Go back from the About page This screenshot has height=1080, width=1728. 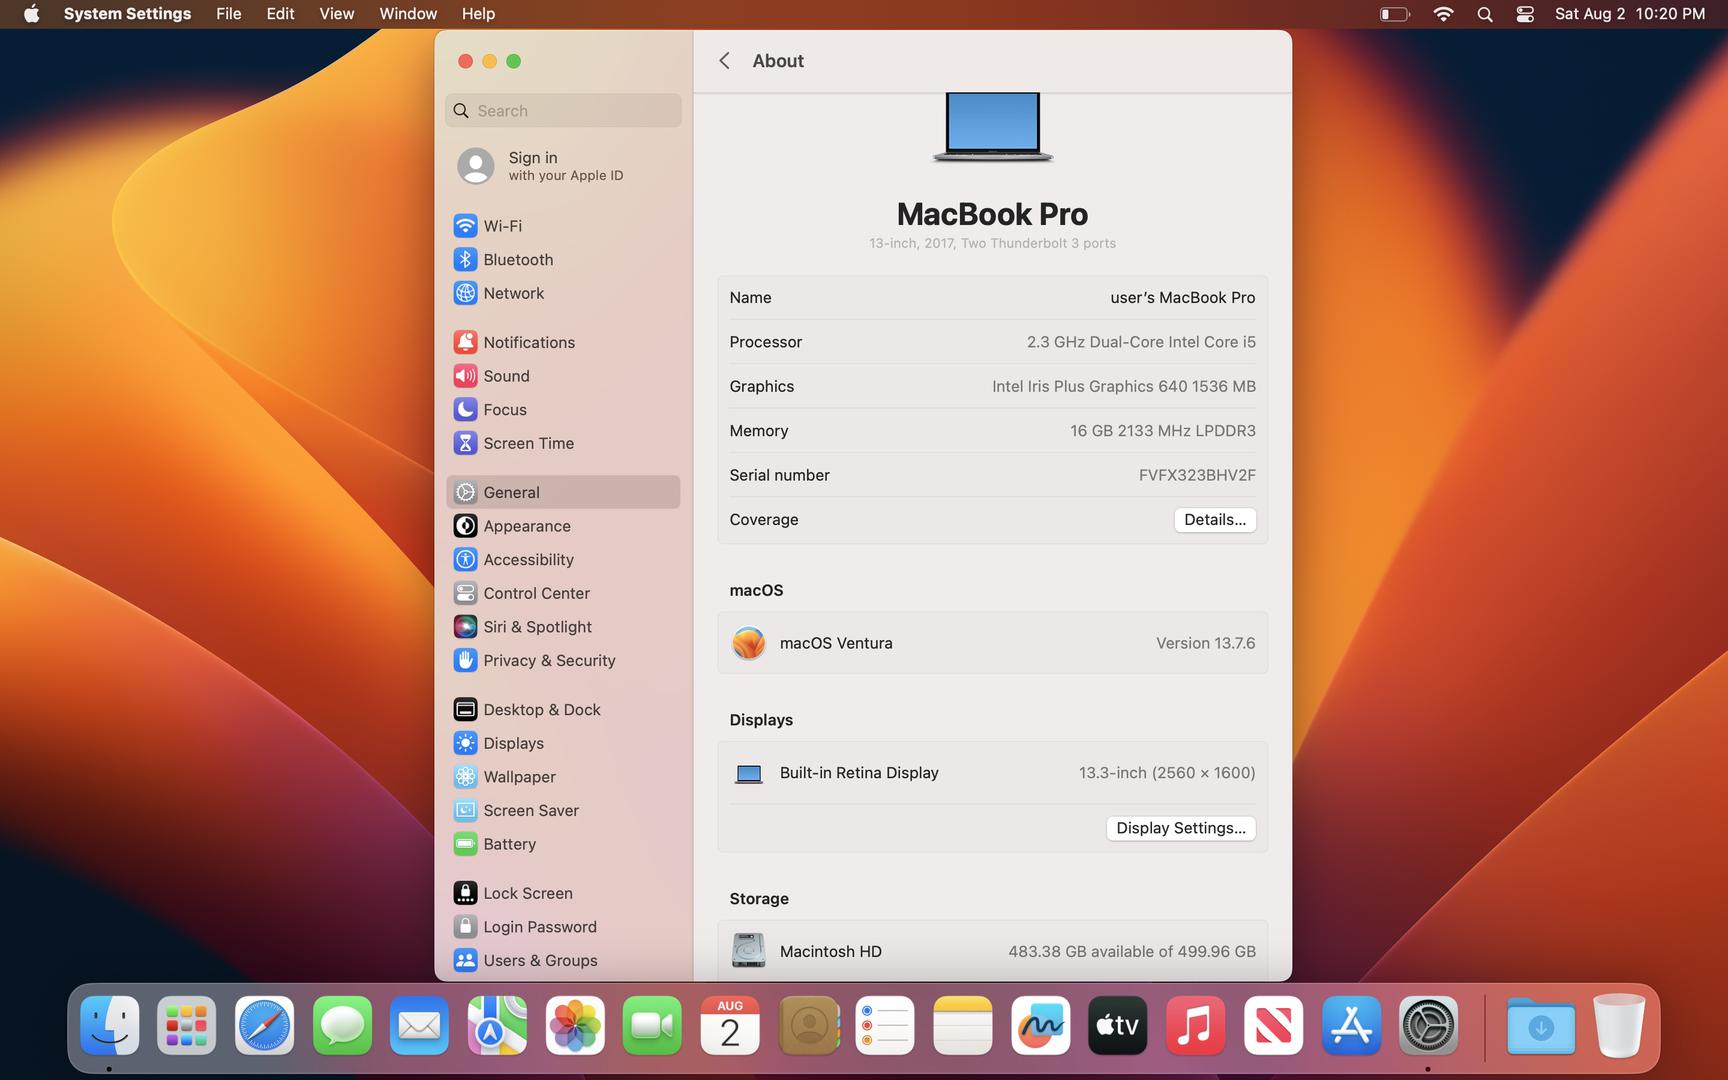[x=724, y=61]
